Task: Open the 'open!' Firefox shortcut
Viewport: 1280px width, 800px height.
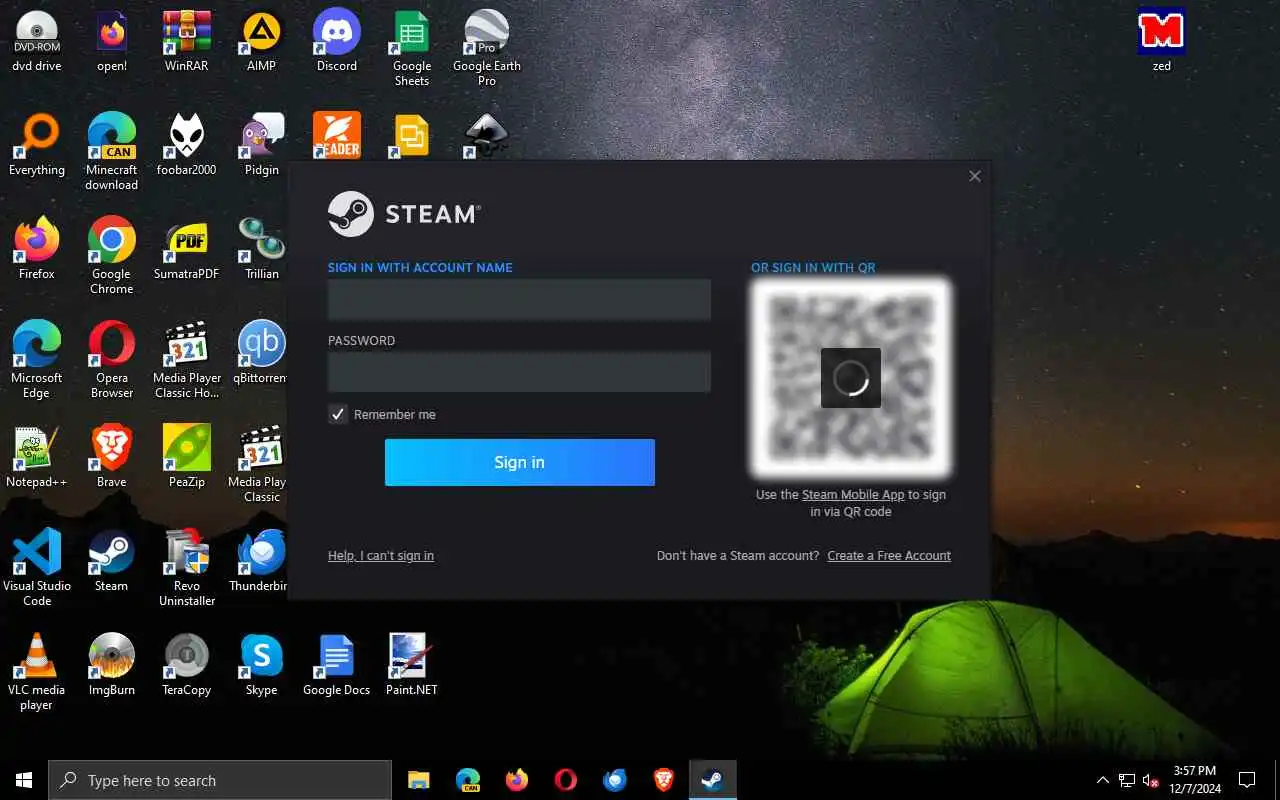Action: click(112, 42)
